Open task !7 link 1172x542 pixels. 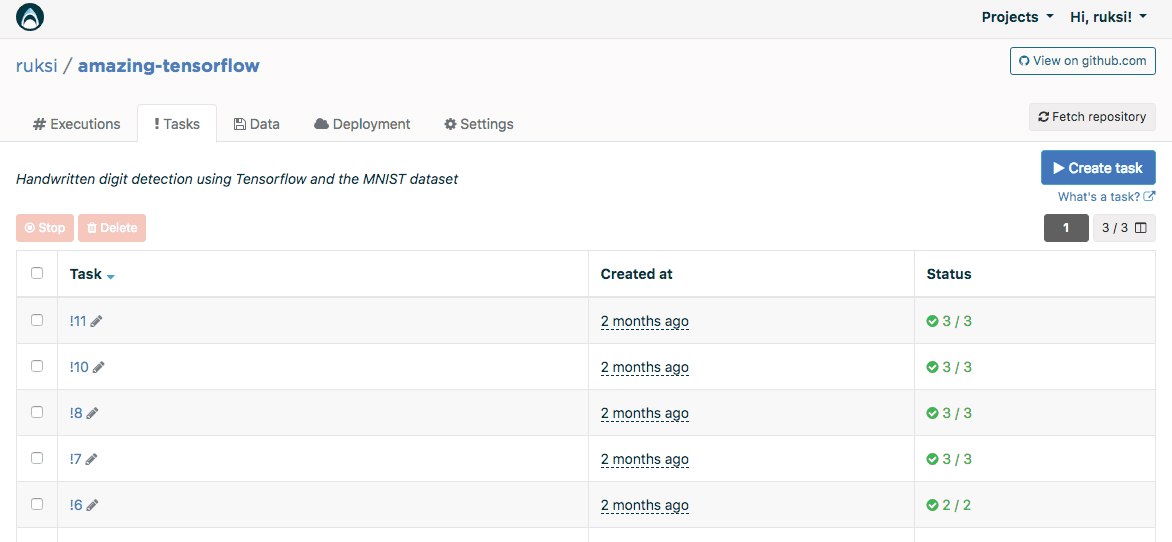(x=75, y=459)
